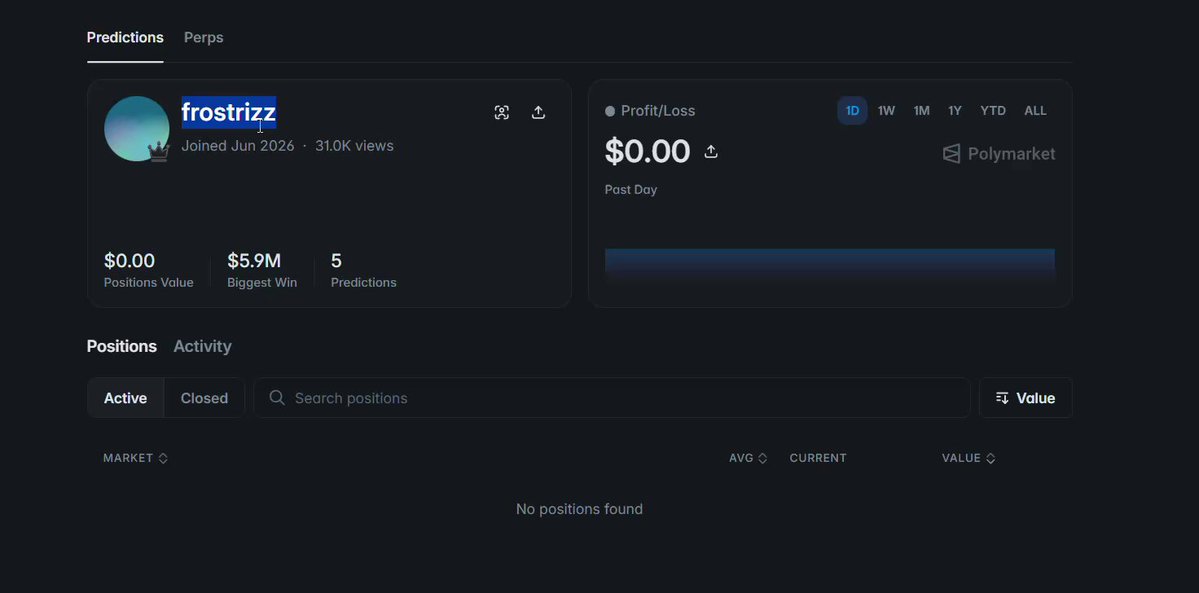Click the Profit/Loss status dot

coord(610,111)
